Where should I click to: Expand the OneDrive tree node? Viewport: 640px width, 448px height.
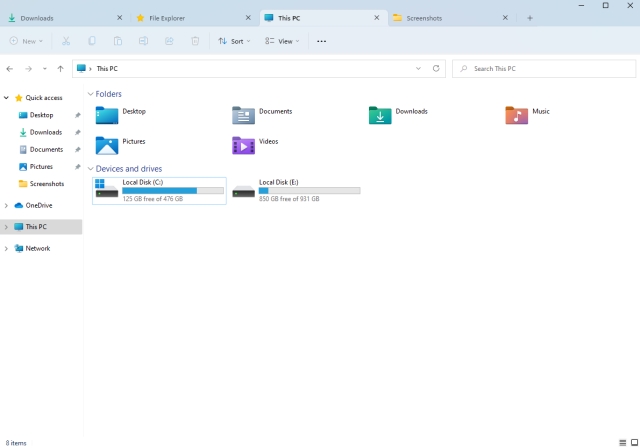tap(6, 205)
